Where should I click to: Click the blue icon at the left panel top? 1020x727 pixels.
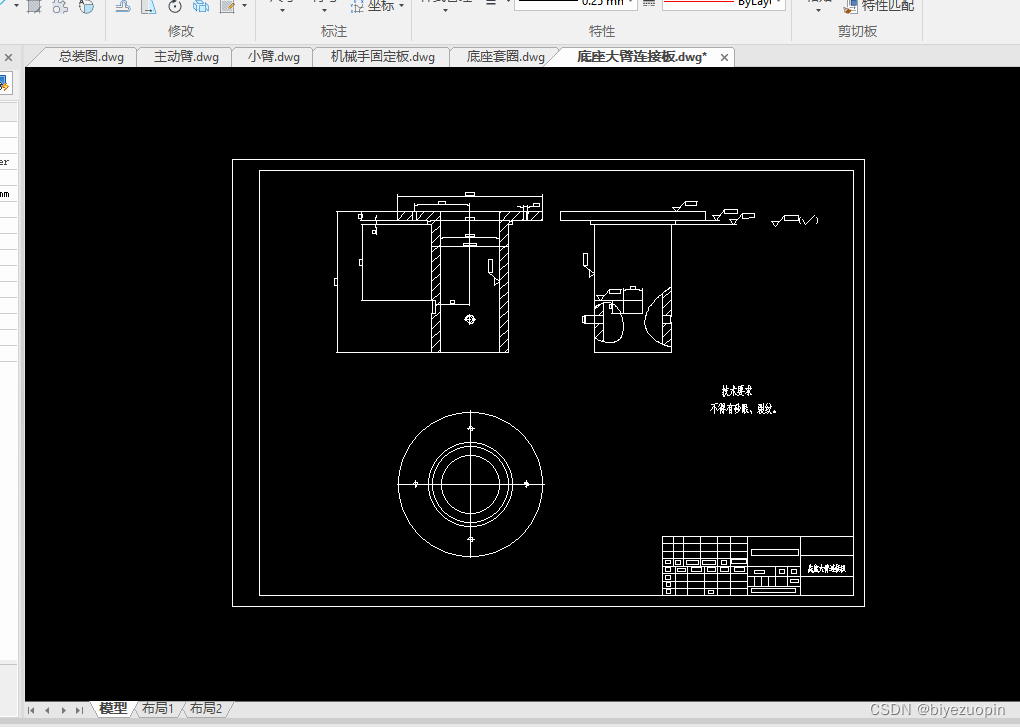pos(4,83)
